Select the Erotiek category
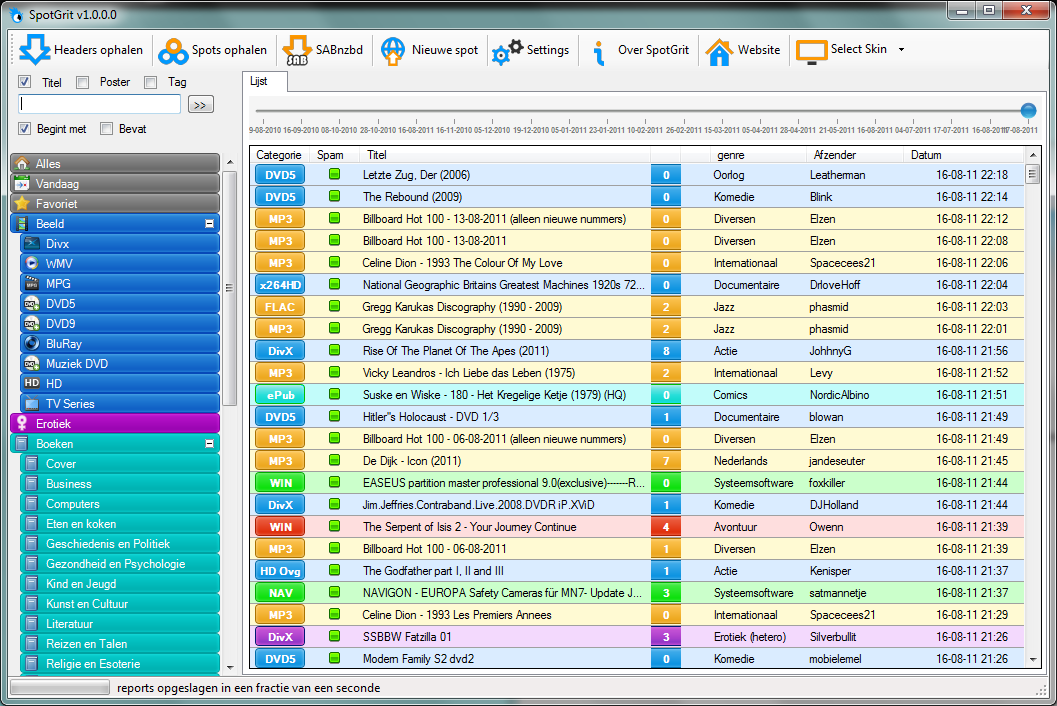This screenshot has height=706, width=1057. pyautogui.click(x=115, y=423)
